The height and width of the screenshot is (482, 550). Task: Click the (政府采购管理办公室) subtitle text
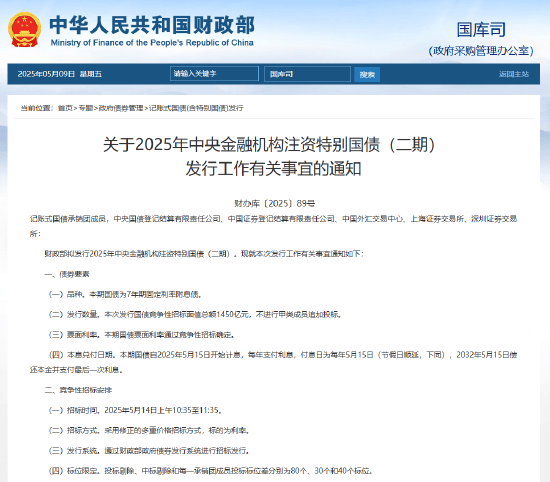tap(481, 51)
